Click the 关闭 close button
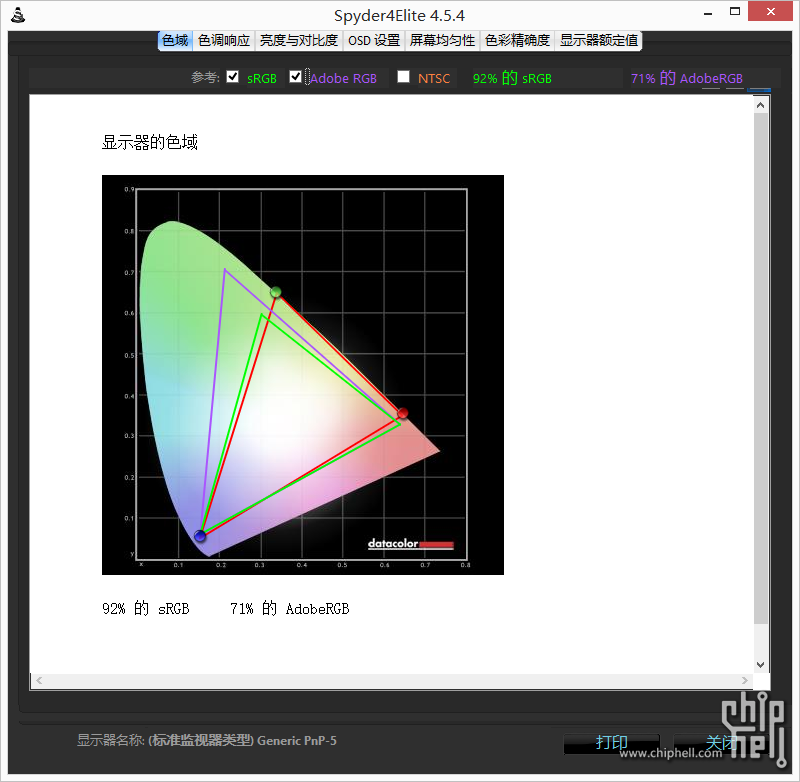Viewport: 800px width, 782px height. point(720,743)
